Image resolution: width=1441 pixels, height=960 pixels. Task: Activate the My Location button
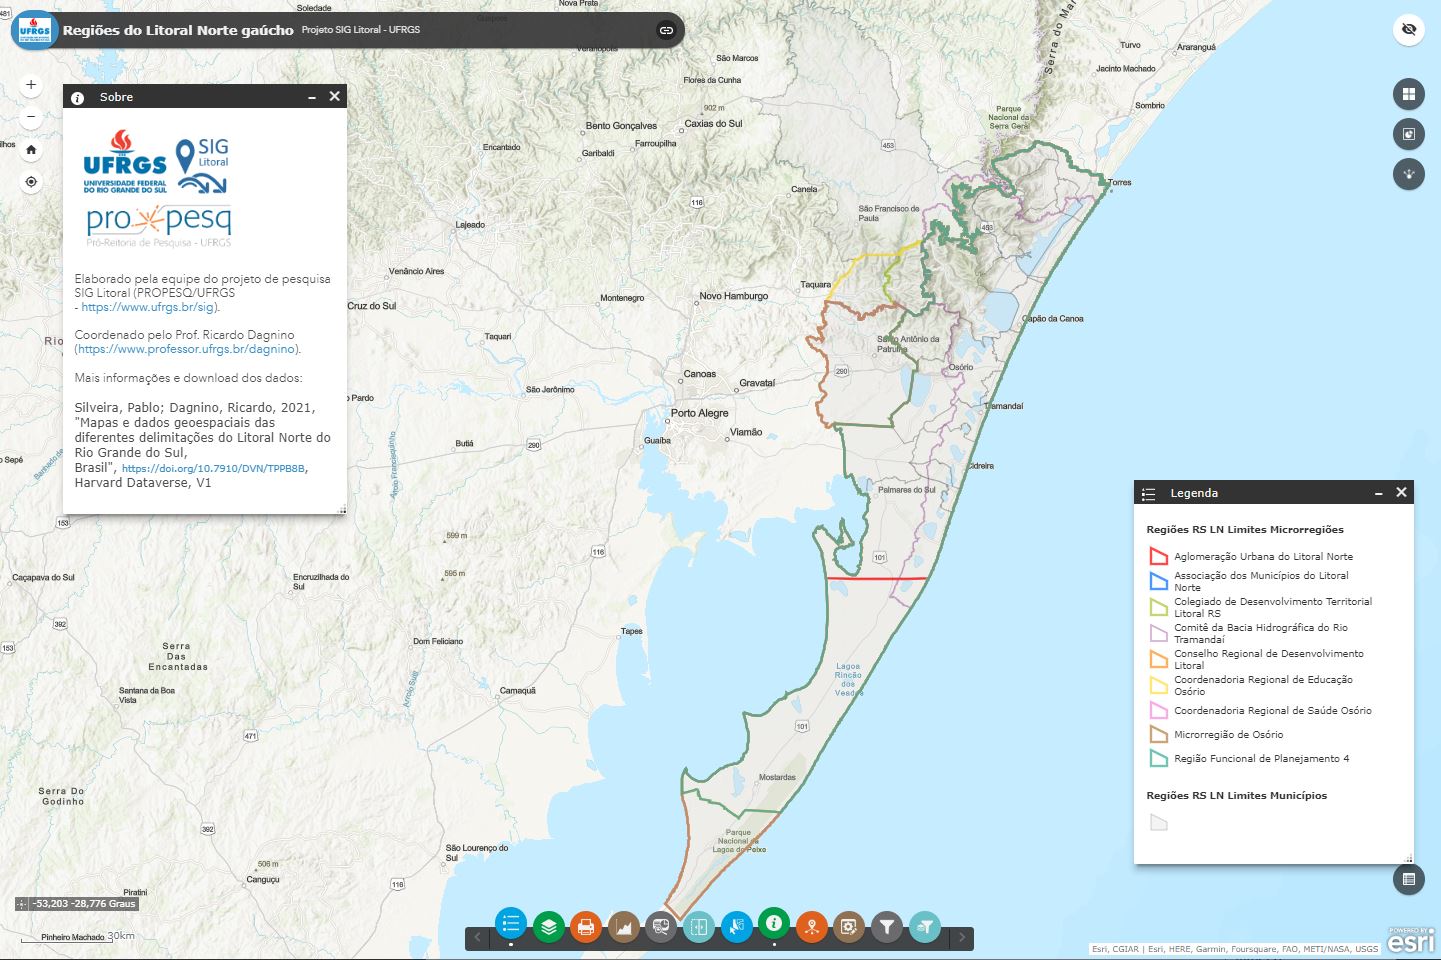pyautogui.click(x=31, y=182)
